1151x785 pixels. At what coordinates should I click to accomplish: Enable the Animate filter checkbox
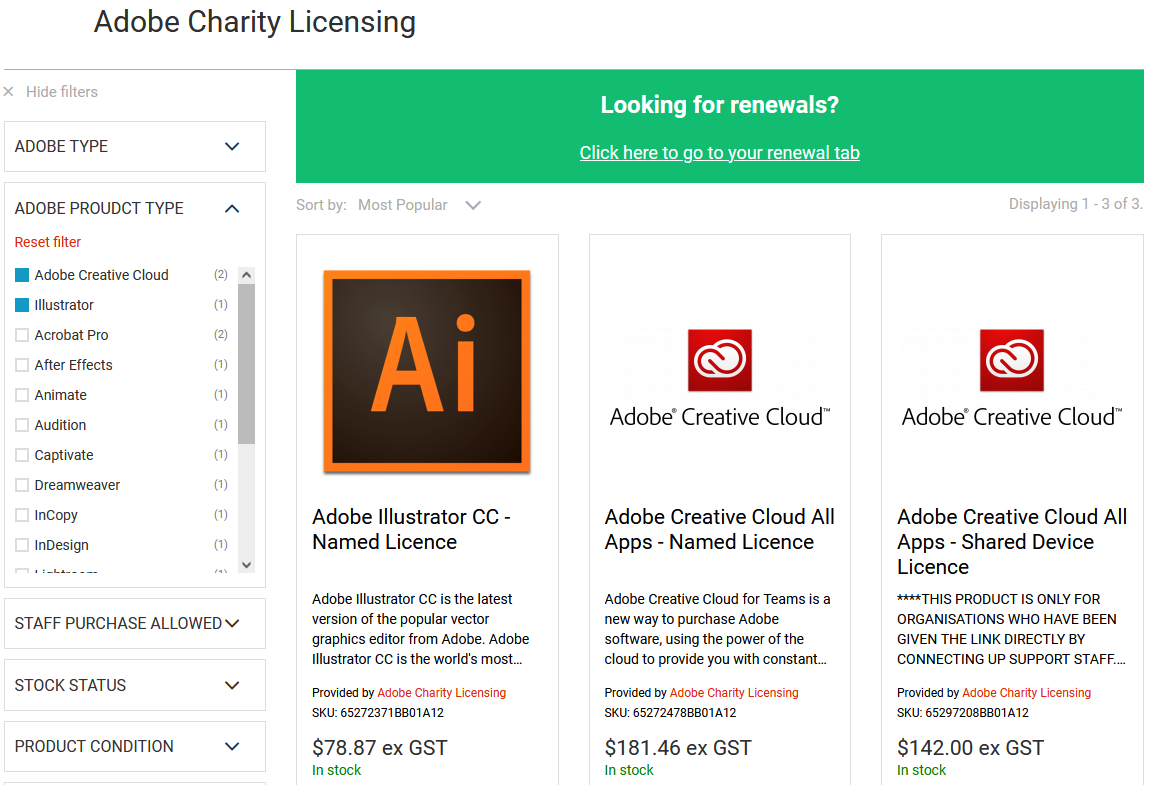(22, 395)
